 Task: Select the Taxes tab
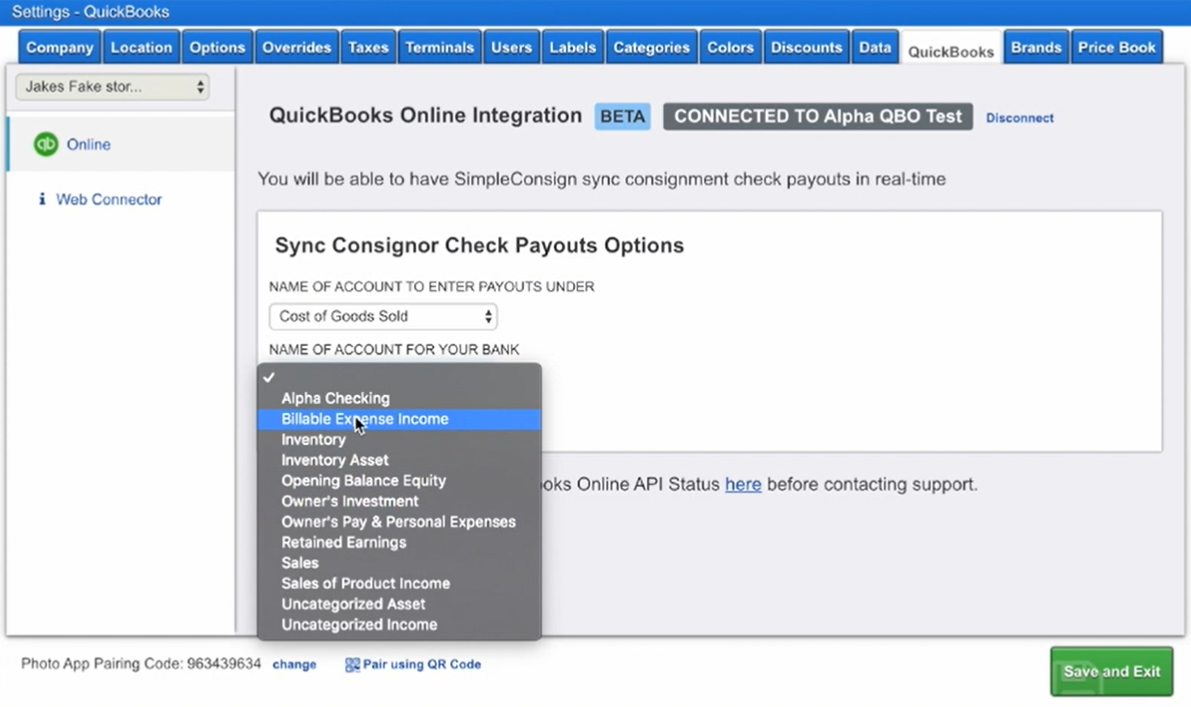(x=368, y=47)
